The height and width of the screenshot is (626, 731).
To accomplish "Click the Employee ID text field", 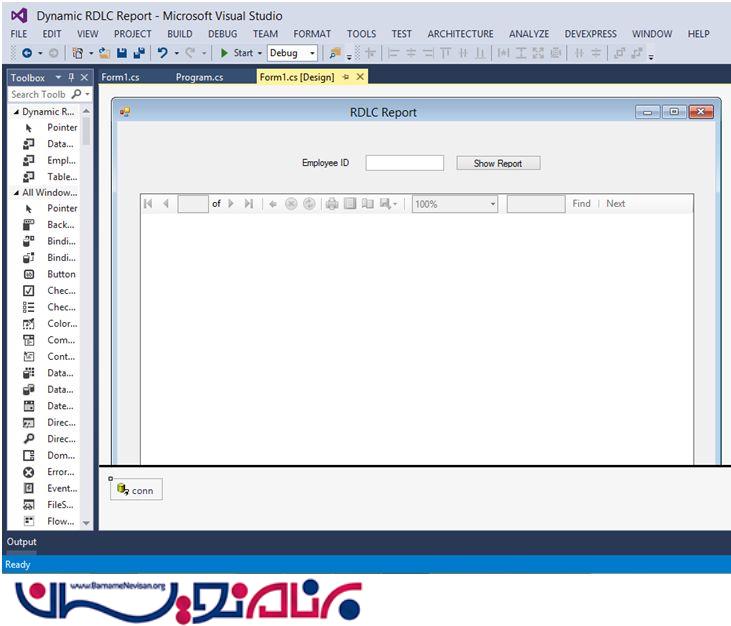I will click(x=404, y=163).
